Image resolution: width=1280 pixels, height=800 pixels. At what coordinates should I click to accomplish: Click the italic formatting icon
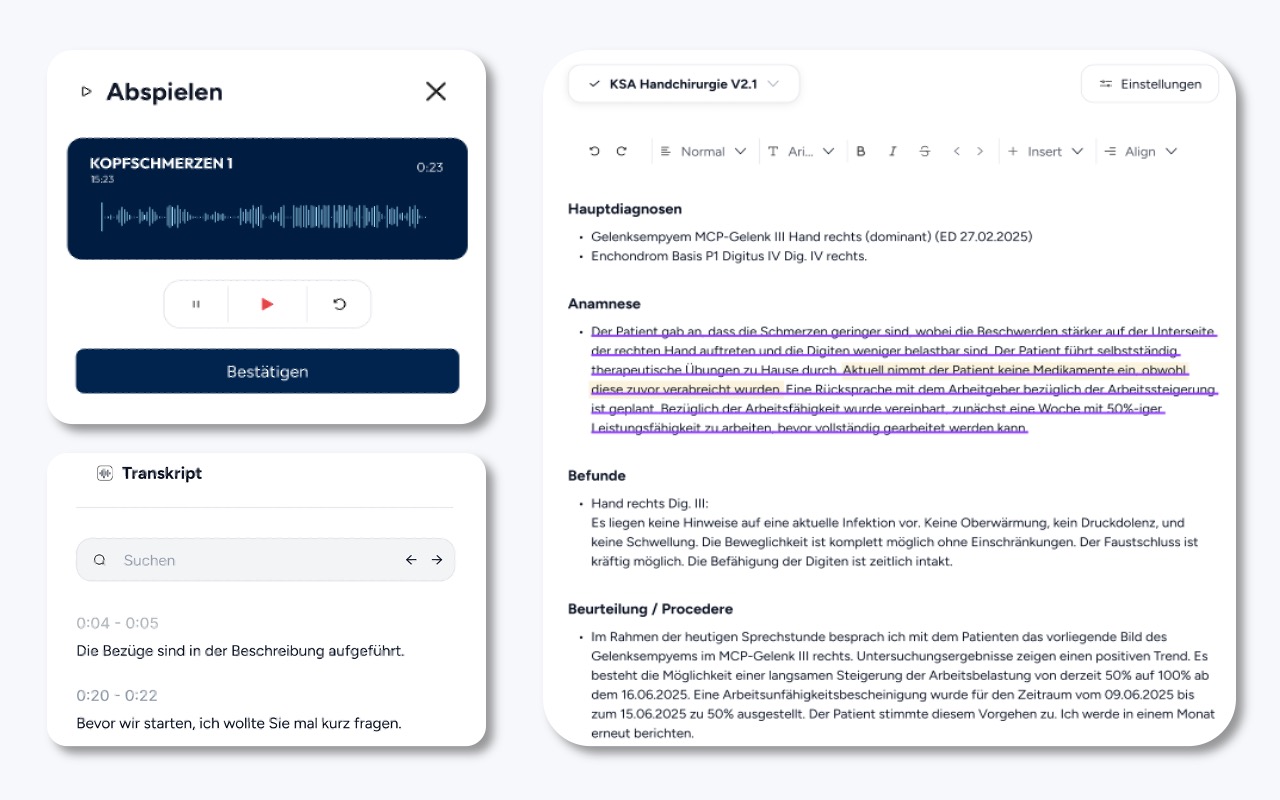tap(892, 150)
